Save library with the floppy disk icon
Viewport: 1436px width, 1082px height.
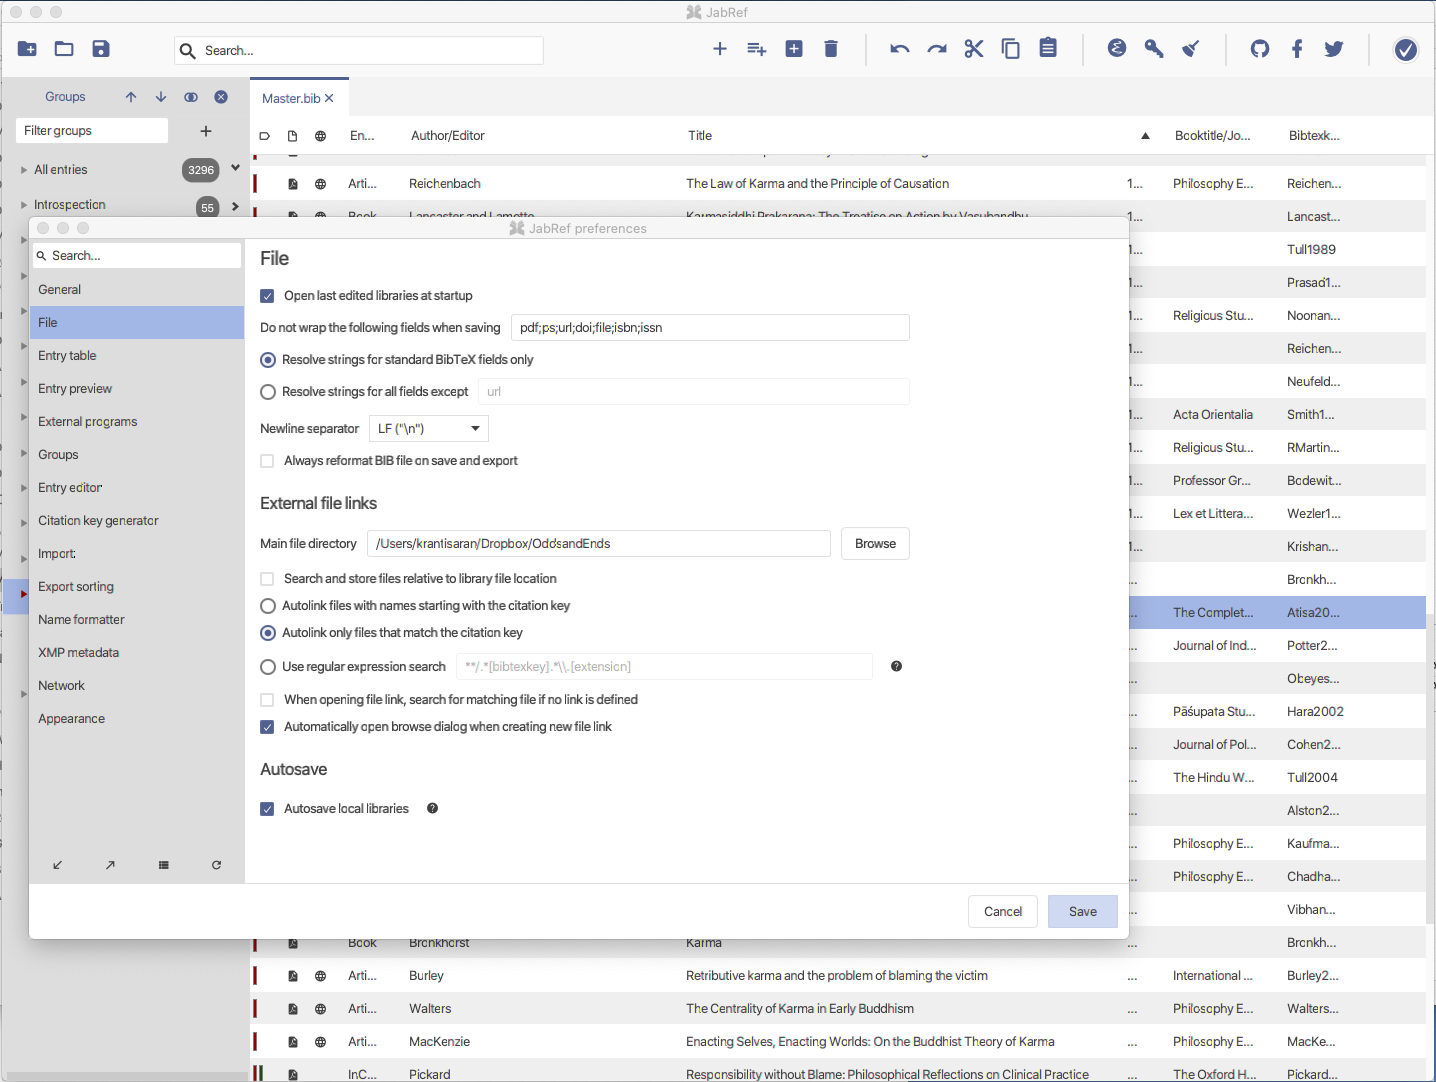(x=101, y=49)
